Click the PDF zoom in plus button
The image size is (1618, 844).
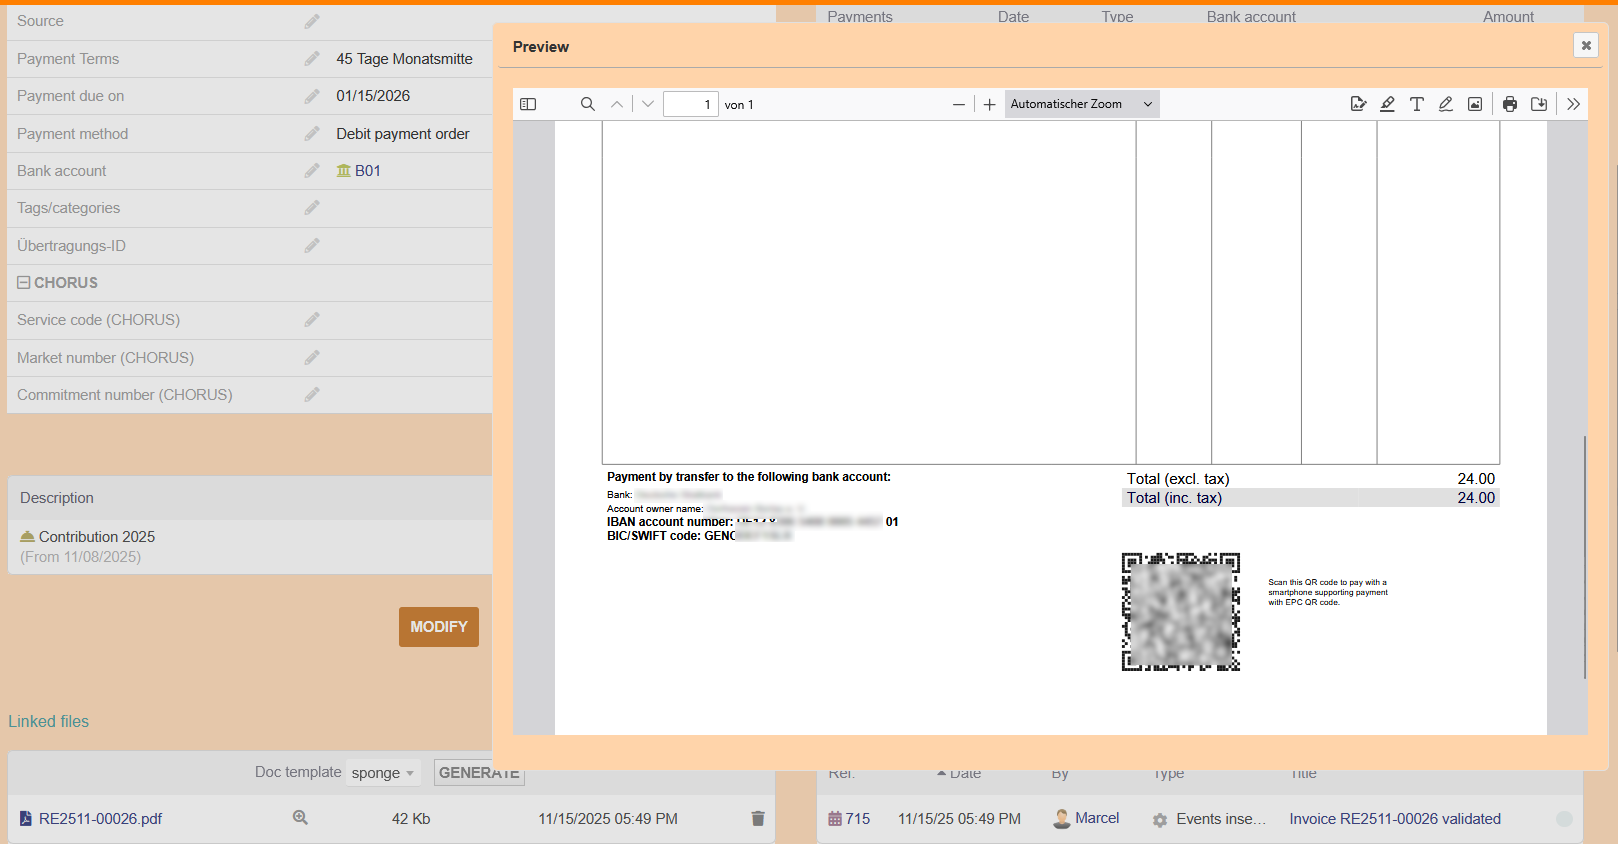[990, 104]
